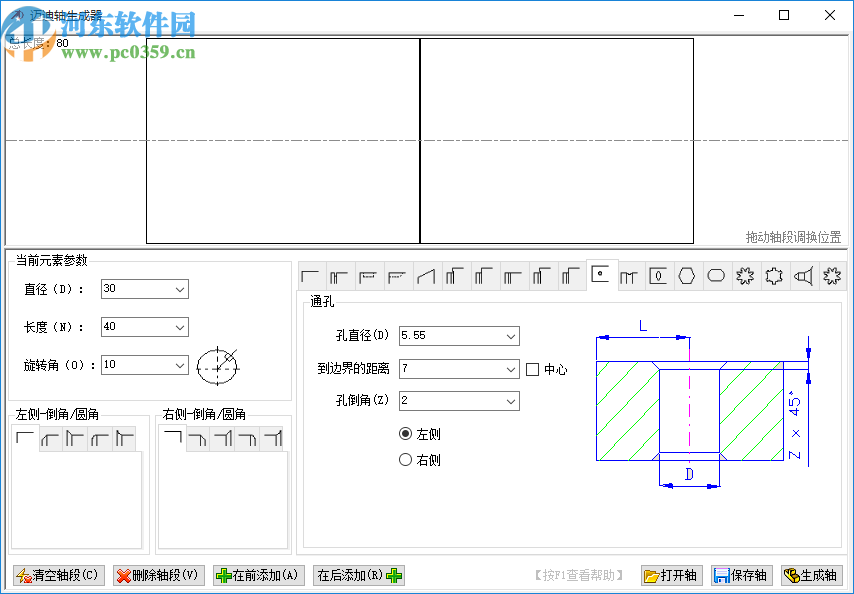Viewport: 854px width, 594px height.
Task: Click inside the 长度(N) length input field
Action: tap(135, 327)
